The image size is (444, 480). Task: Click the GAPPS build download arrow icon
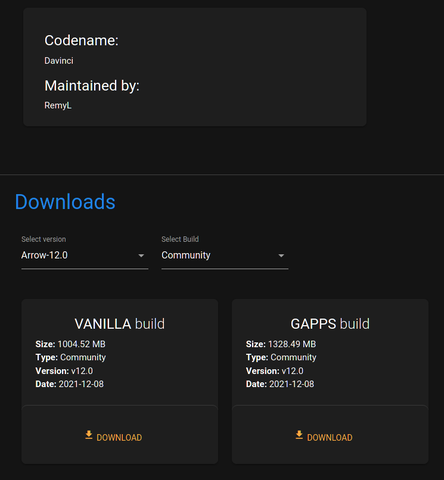tap(299, 435)
